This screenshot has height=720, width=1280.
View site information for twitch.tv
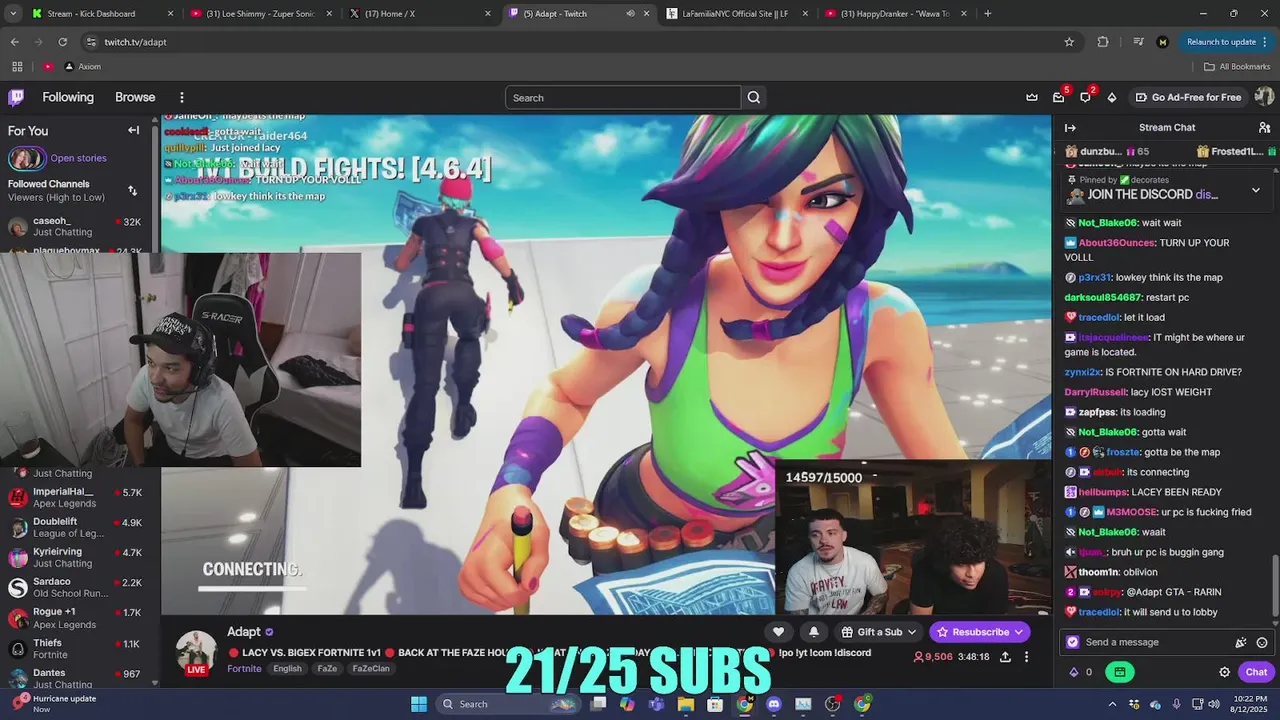coord(91,42)
